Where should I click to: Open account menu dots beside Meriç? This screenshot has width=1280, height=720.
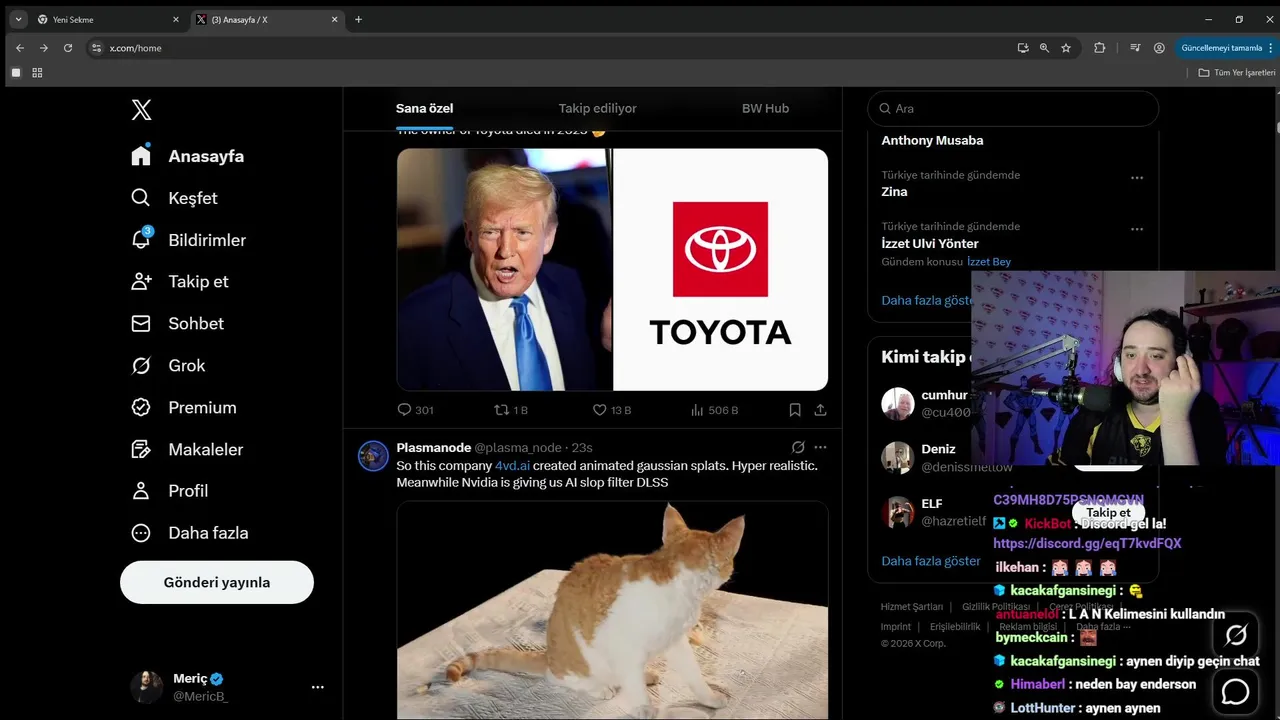point(317,687)
